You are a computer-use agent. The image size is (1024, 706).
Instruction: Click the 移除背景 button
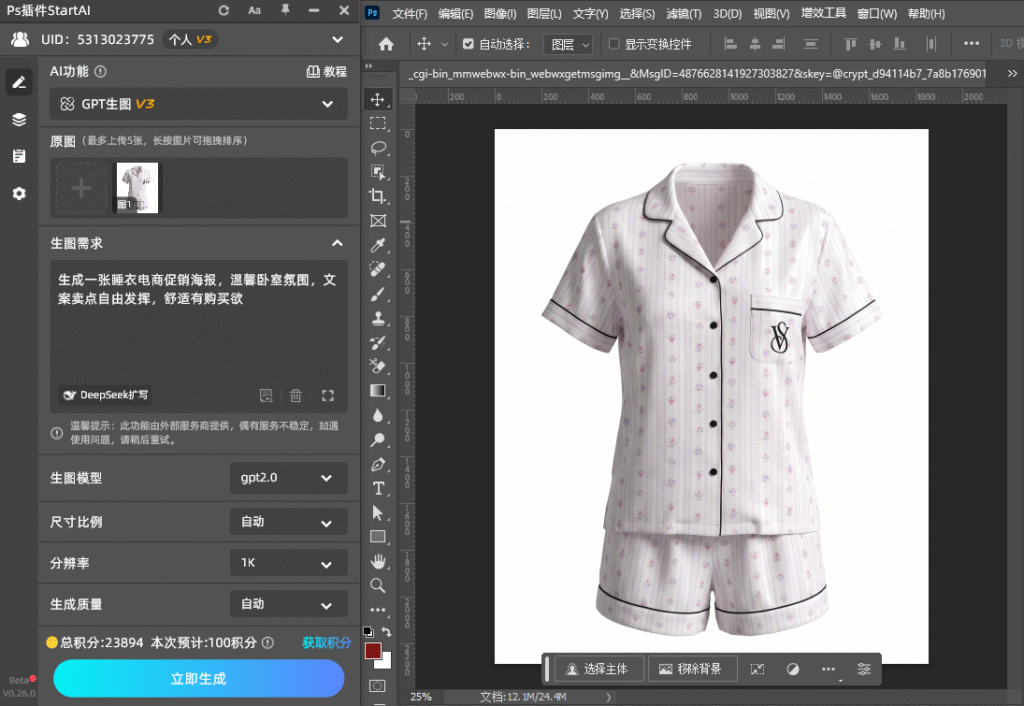click(692, 669)
